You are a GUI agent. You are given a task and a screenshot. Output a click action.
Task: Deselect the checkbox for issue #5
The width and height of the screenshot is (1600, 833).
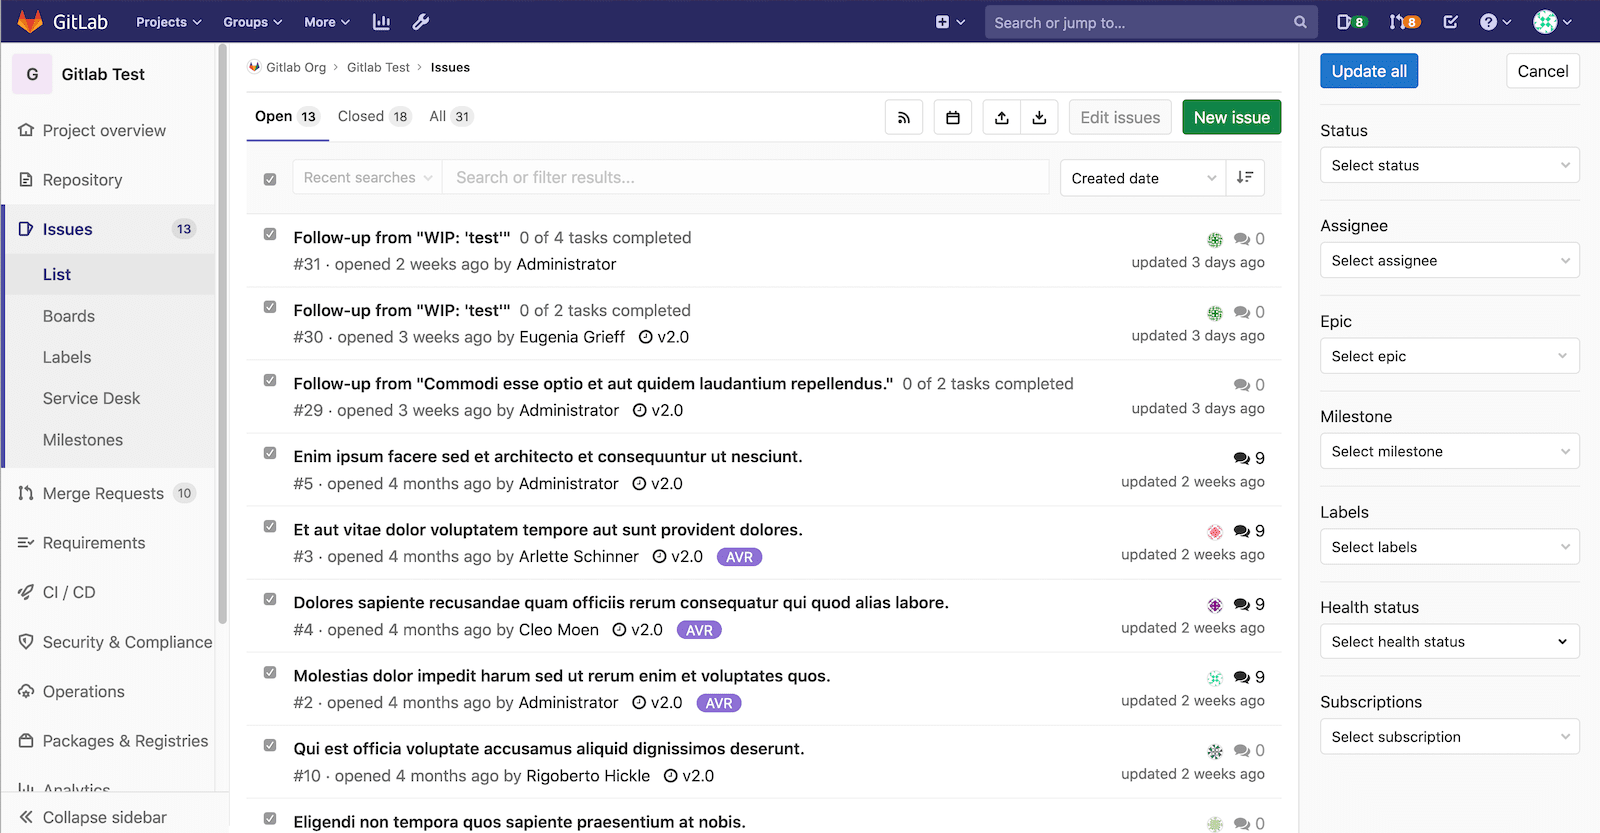pyautogui.click(x=270, y=453)
